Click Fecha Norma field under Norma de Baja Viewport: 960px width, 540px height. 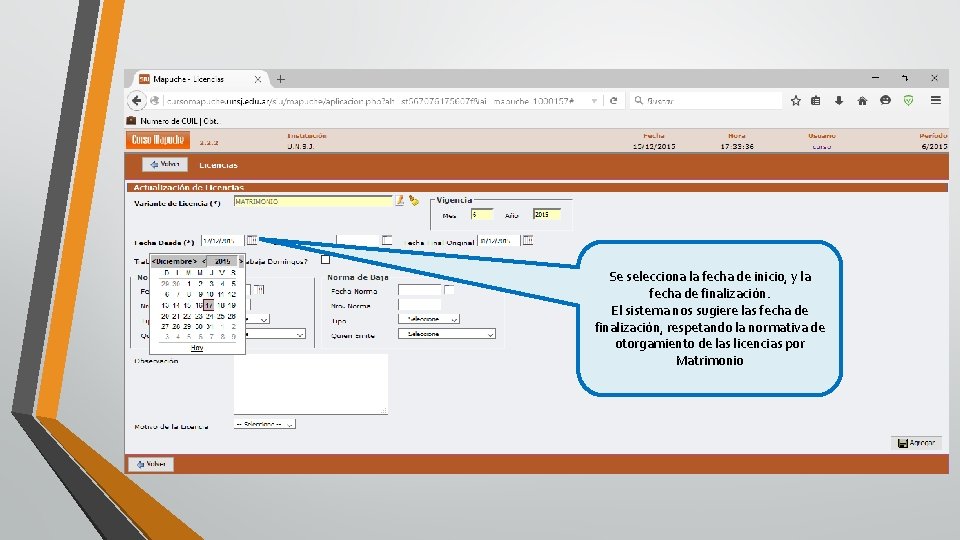[x=419, y=290]
